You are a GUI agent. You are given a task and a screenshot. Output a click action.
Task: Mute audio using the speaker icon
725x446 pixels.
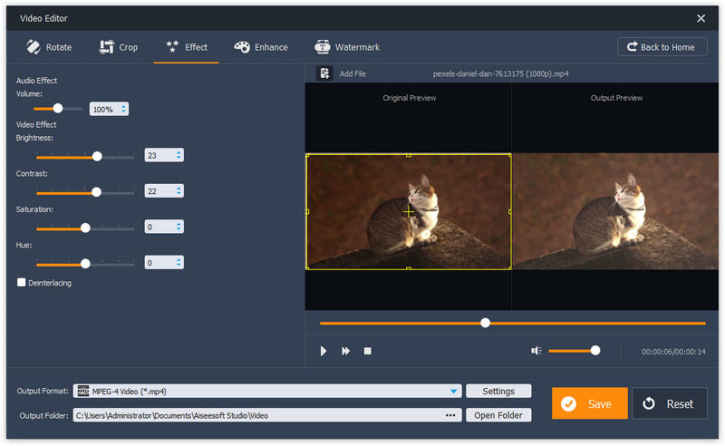coord(536,350)
